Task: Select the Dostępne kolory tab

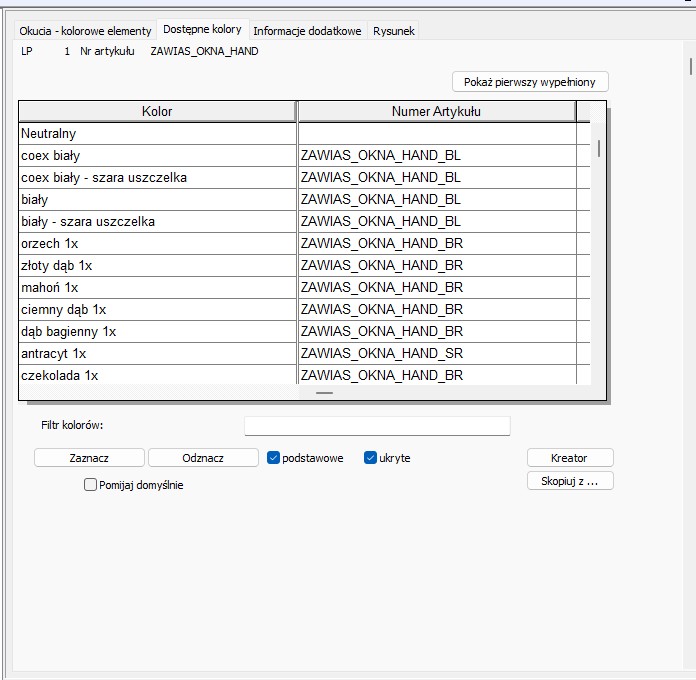Action: pyautogui.click(x=202, y=29)
